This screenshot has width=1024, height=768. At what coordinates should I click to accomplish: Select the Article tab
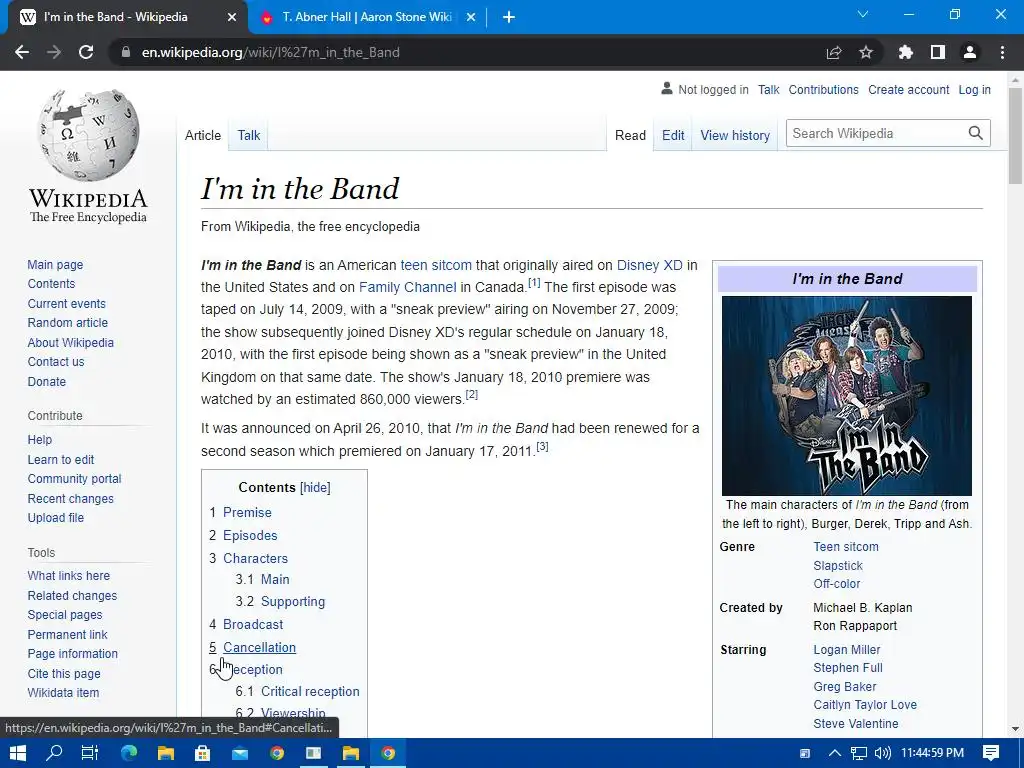pyautogui.click(x=202, y=135)
